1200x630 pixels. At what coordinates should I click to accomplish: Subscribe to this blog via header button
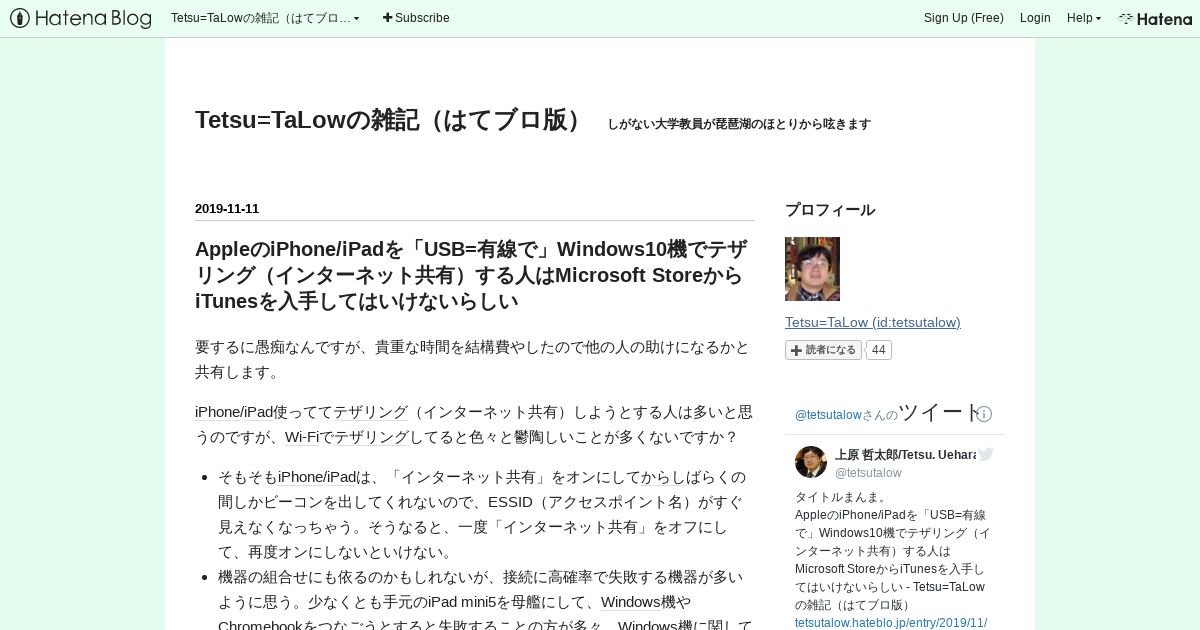416,18
